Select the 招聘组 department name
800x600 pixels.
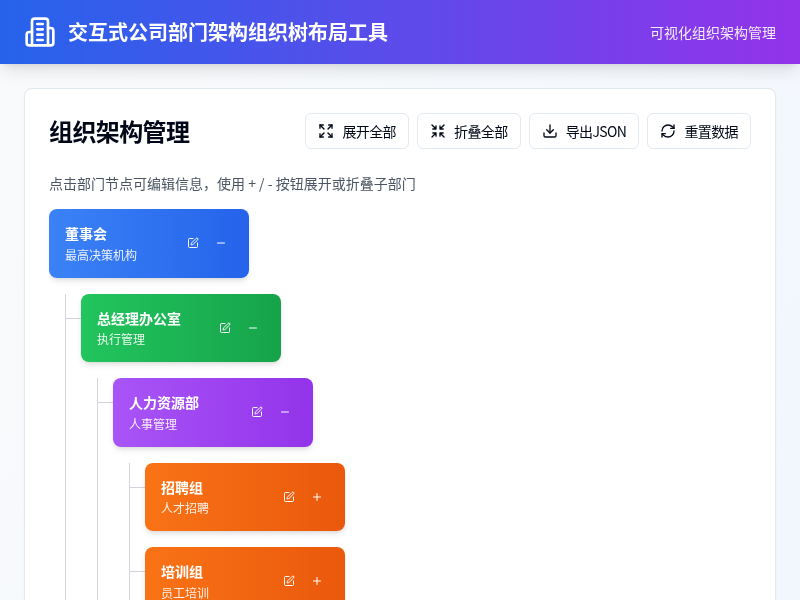(x=182, y=488)
